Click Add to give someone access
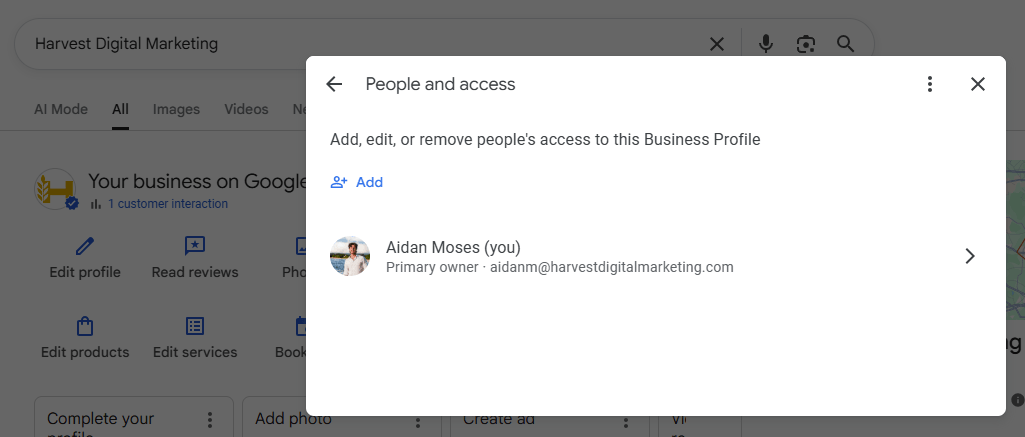 pos(356,182)
